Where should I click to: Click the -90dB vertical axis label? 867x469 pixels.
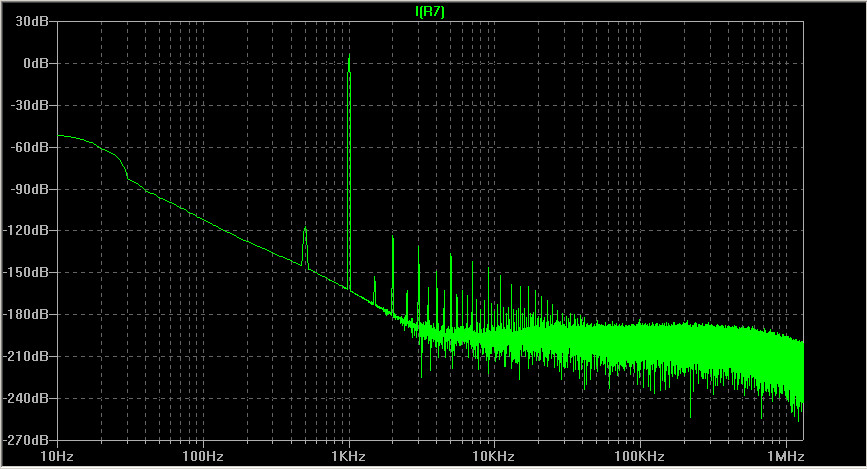(30, 189)
